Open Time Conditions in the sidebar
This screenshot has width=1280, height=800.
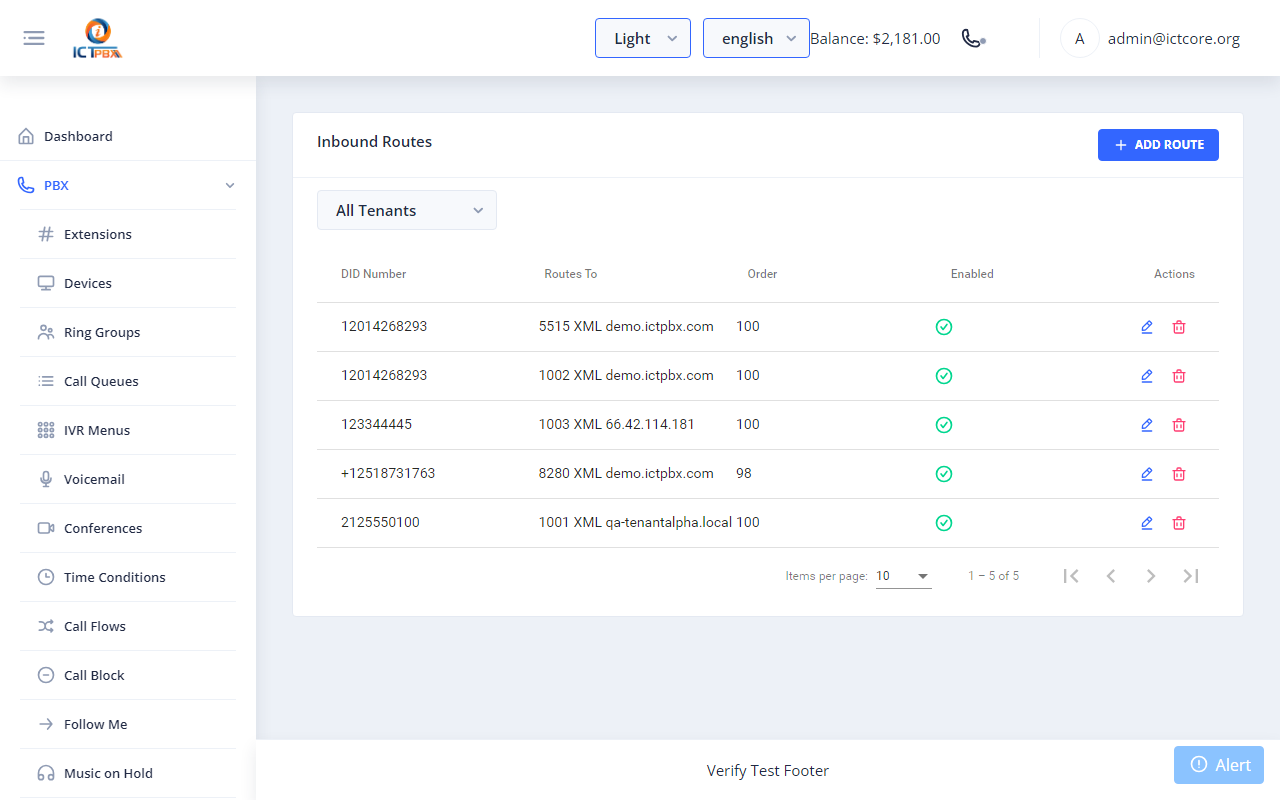pyautogui.click(x=128, y=577)
